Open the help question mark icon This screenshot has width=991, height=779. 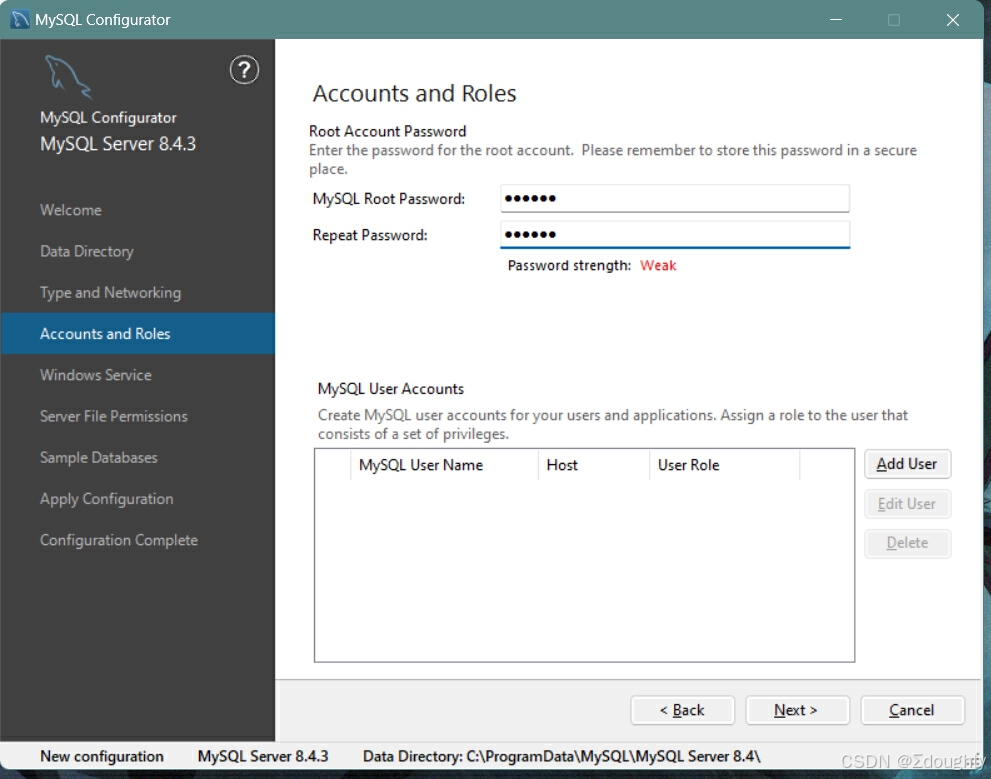pyautogui.click(x=244, y=69)
